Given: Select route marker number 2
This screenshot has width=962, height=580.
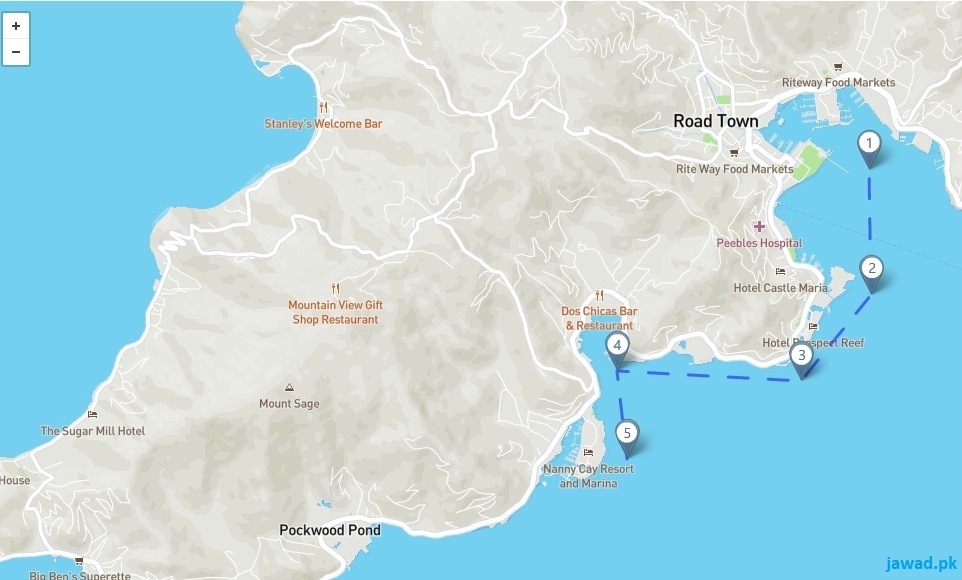Looking at the screenshot, I should [871, 274].
